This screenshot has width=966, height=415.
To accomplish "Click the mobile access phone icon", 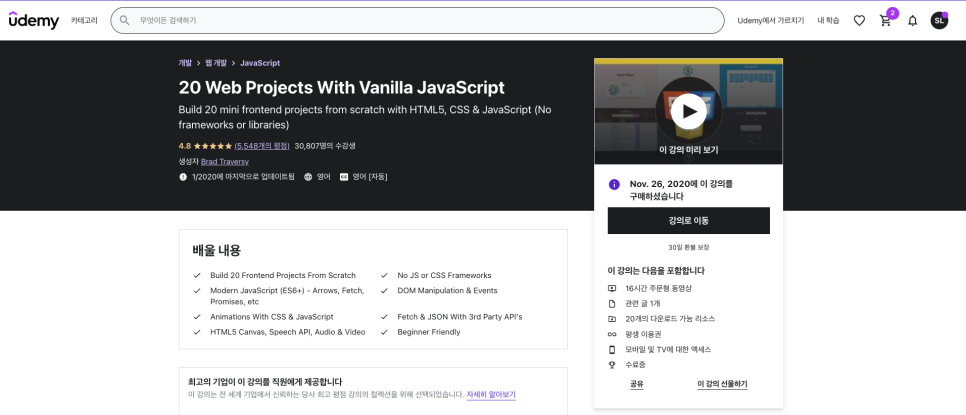I will (612, 349).
